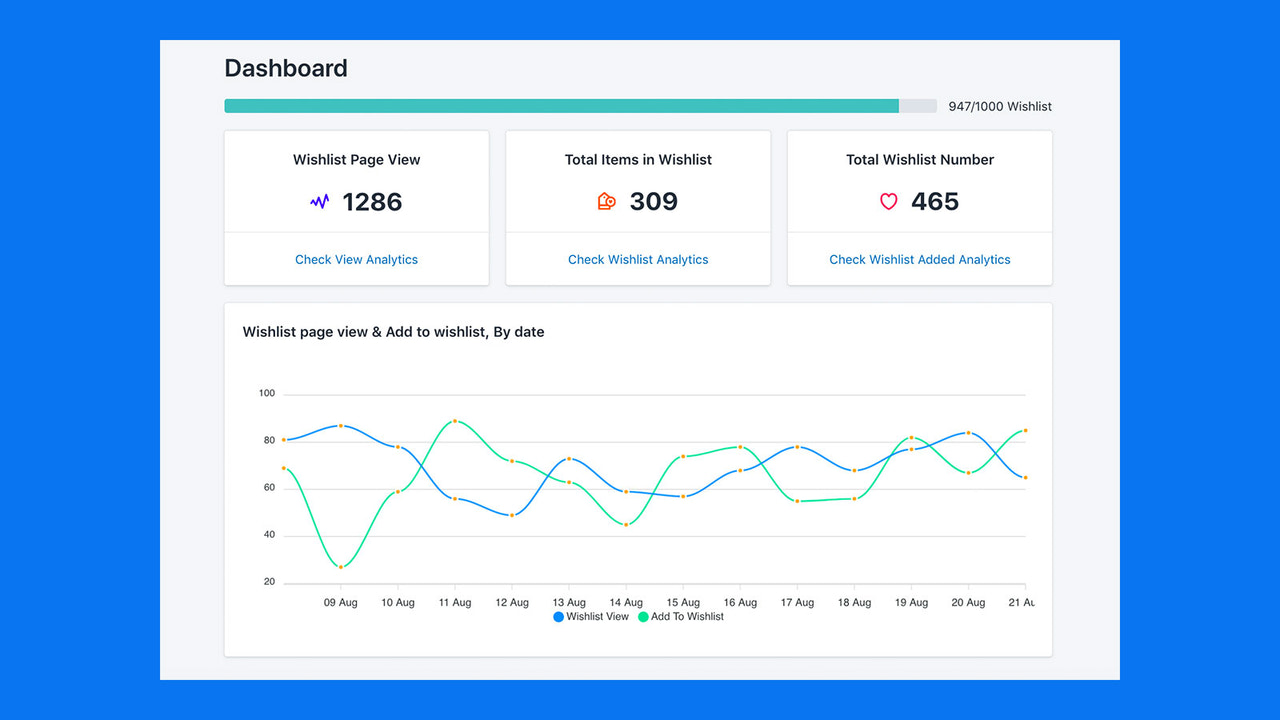Click the Dashboard heading
Screen dimensions: 1280x720
coord(285,68)
